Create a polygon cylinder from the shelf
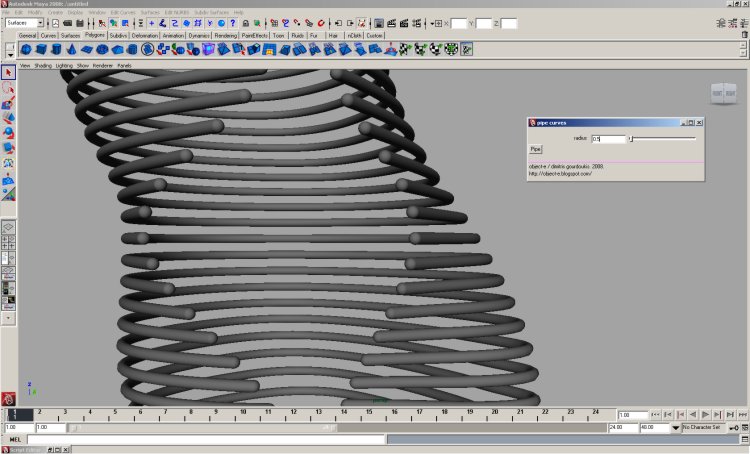The image size is (750, 454). pyautogui.click(x=56, y=49)
